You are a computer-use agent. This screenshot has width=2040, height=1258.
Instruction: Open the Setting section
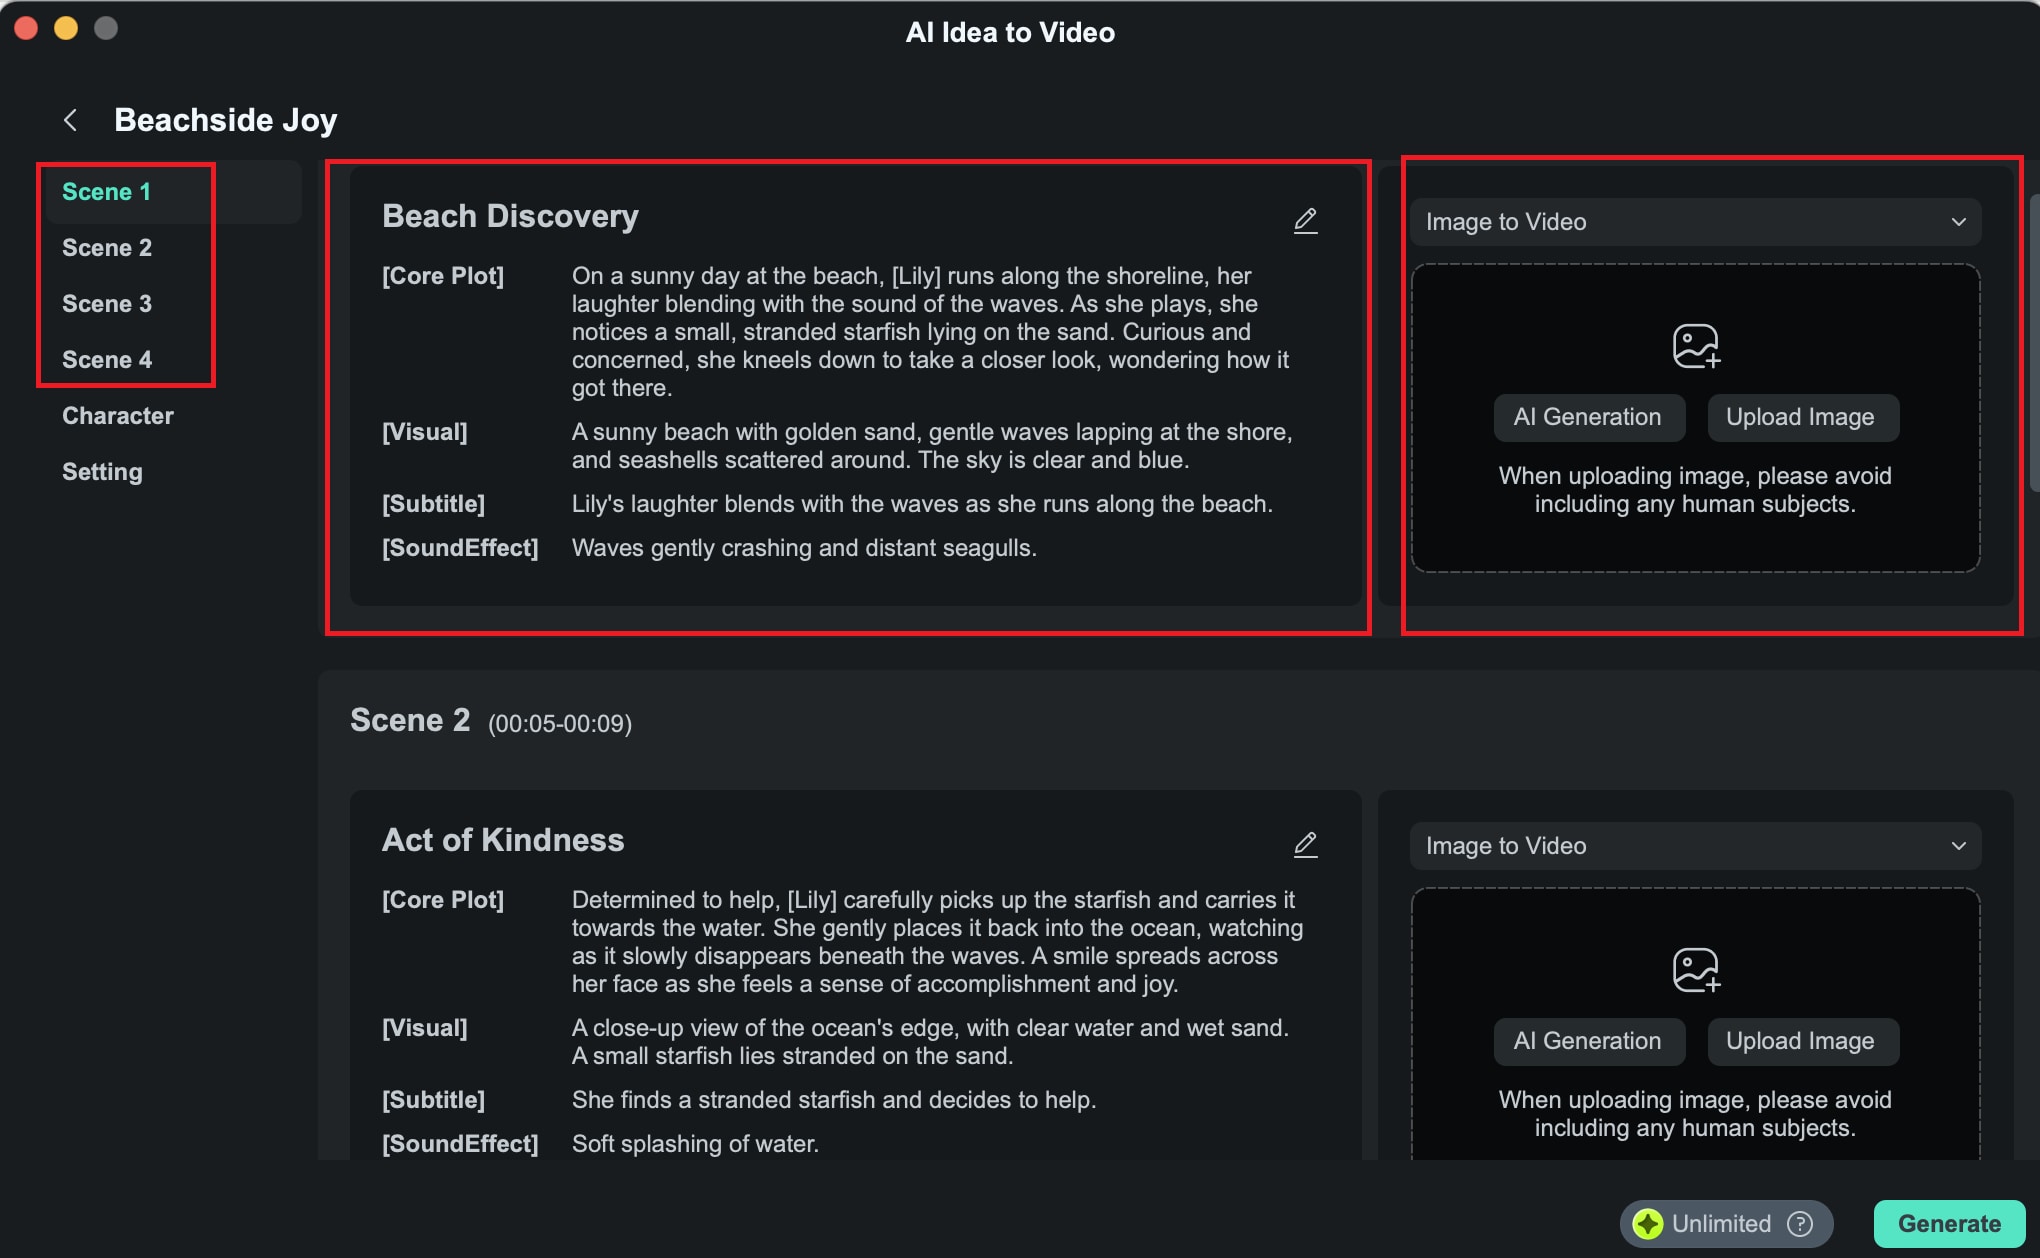click(x=102, y=472)
